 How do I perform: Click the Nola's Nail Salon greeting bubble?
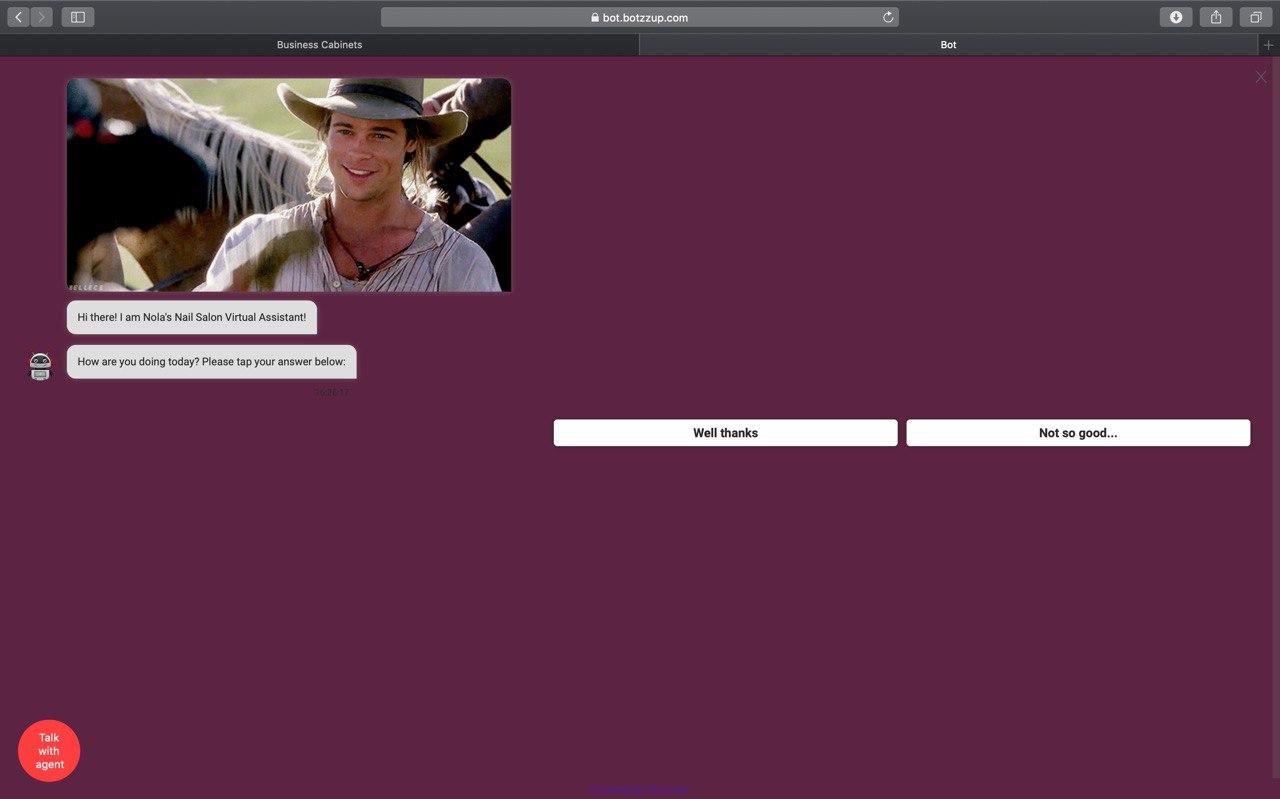192,317
